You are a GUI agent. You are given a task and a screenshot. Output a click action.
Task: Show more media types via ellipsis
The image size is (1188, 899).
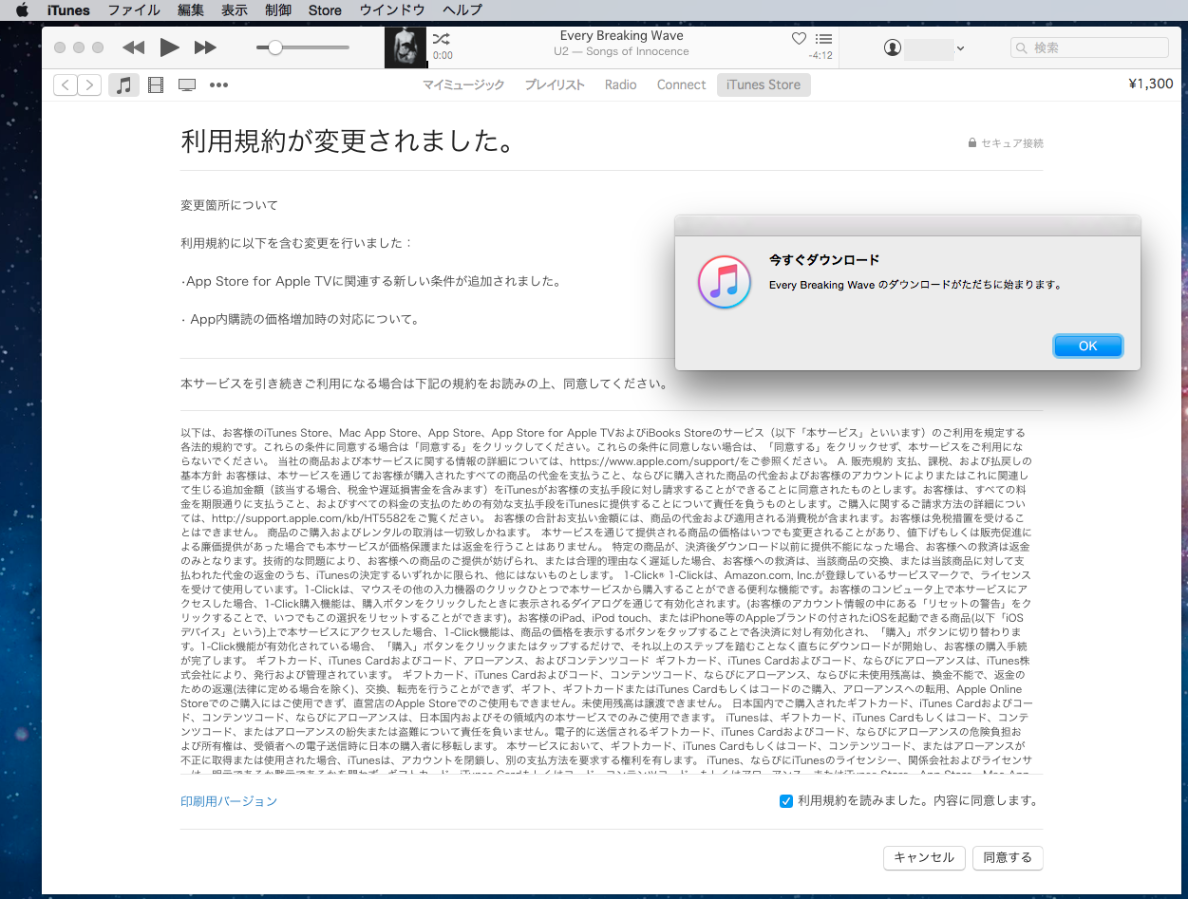219,85
